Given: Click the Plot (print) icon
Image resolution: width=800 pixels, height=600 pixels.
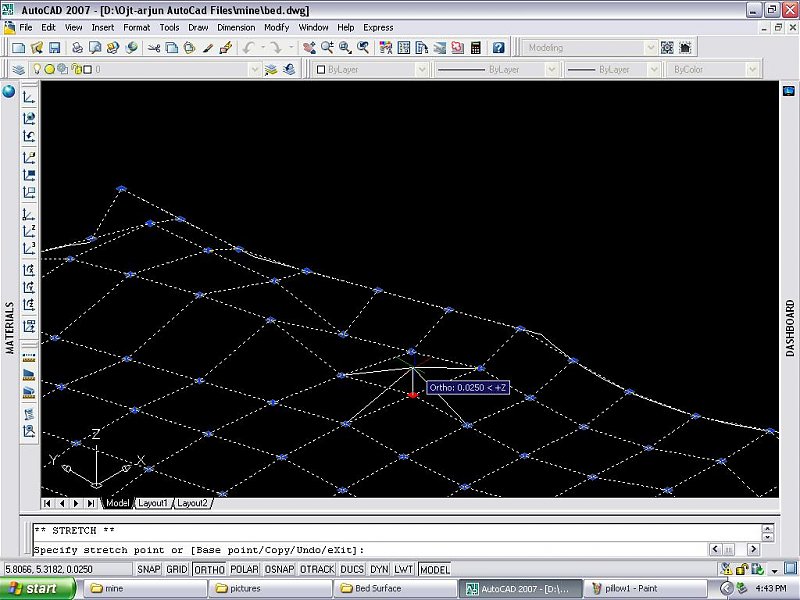Looking at the screenshot, I should [78, 47].
